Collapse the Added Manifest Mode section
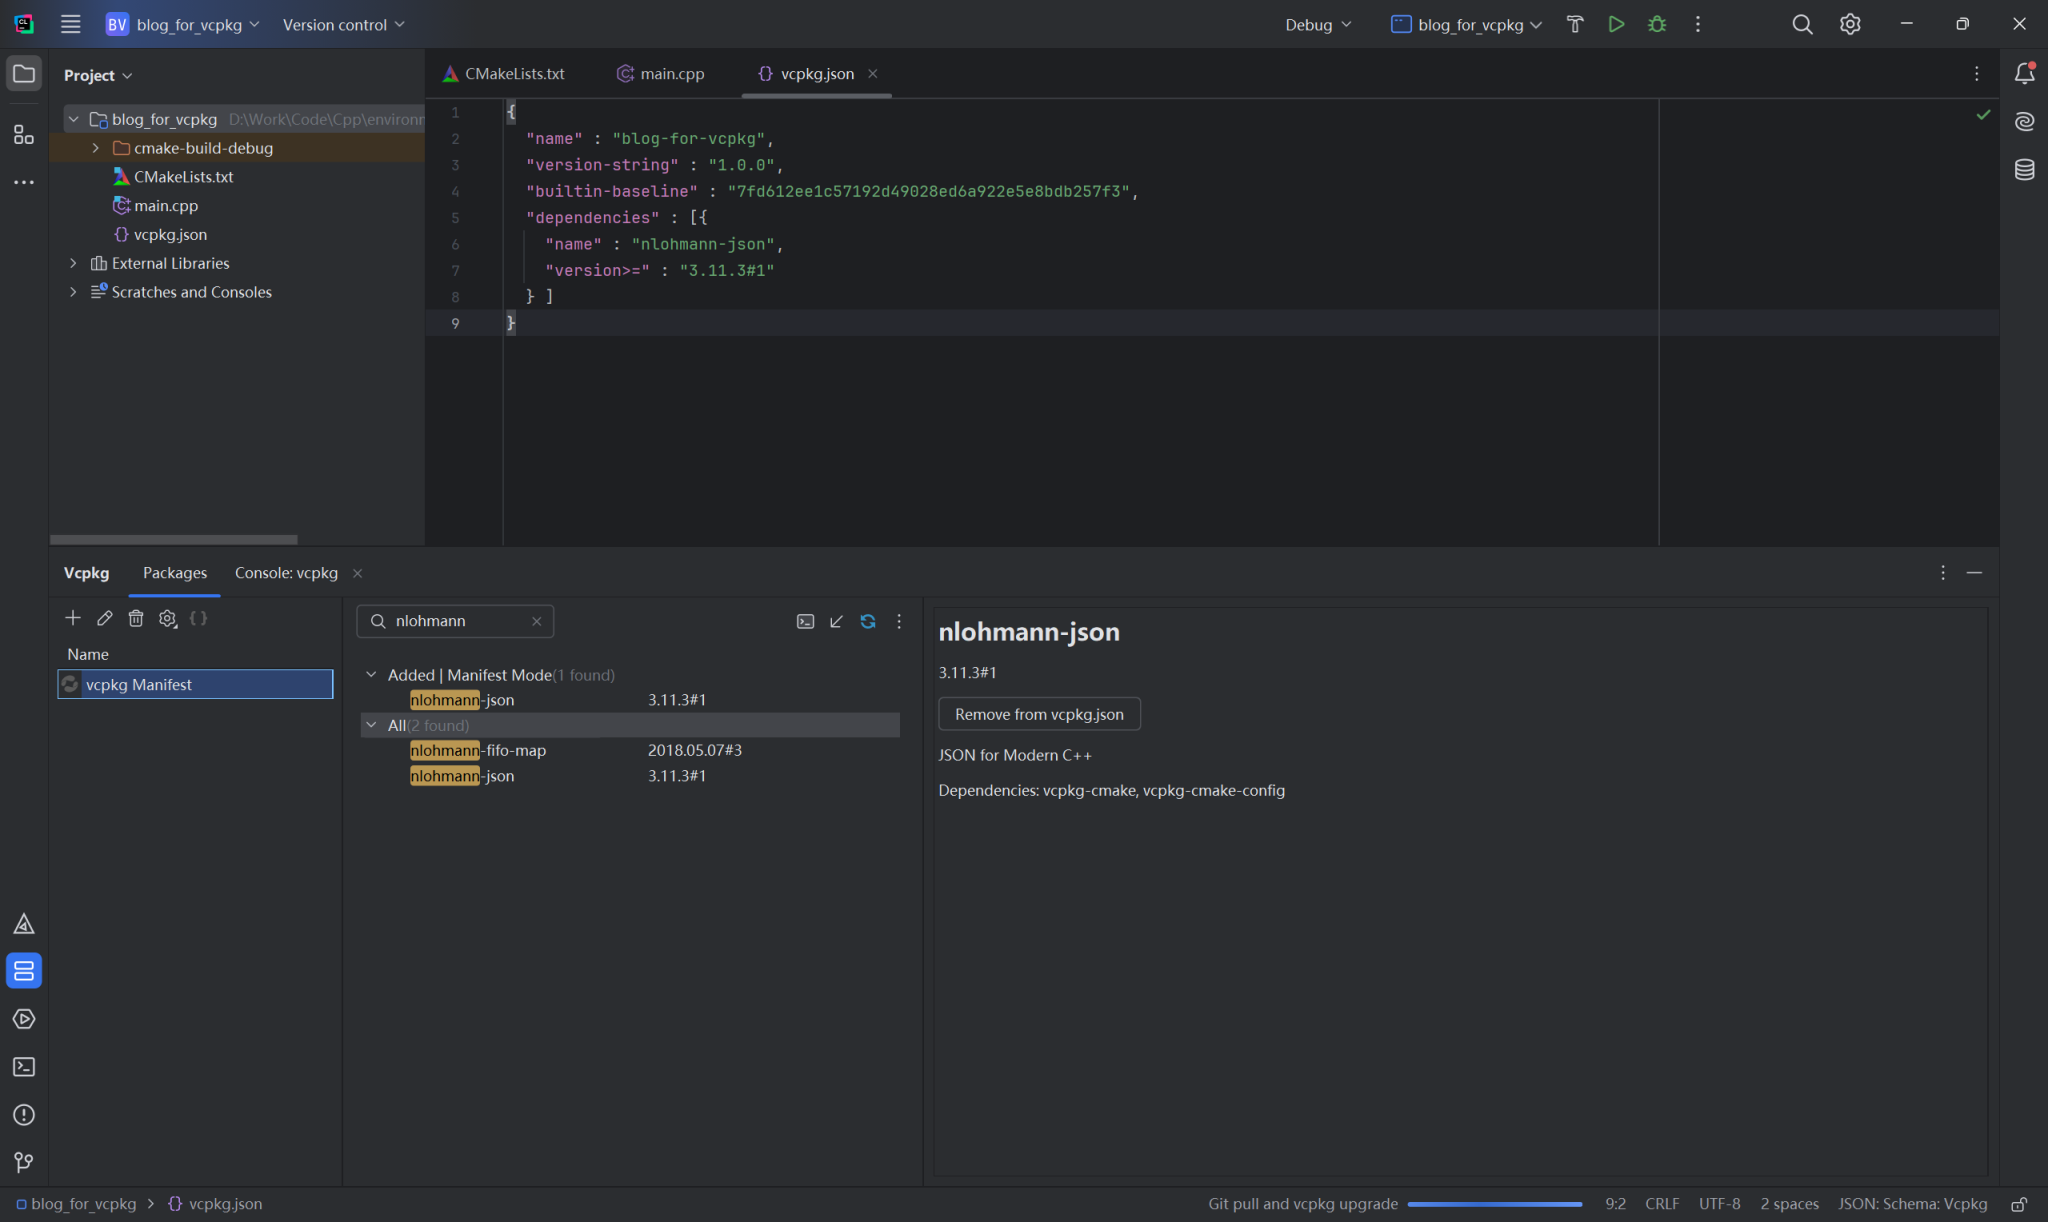Viewport: 2048px width, 1222px height. (x=371, y=674)
